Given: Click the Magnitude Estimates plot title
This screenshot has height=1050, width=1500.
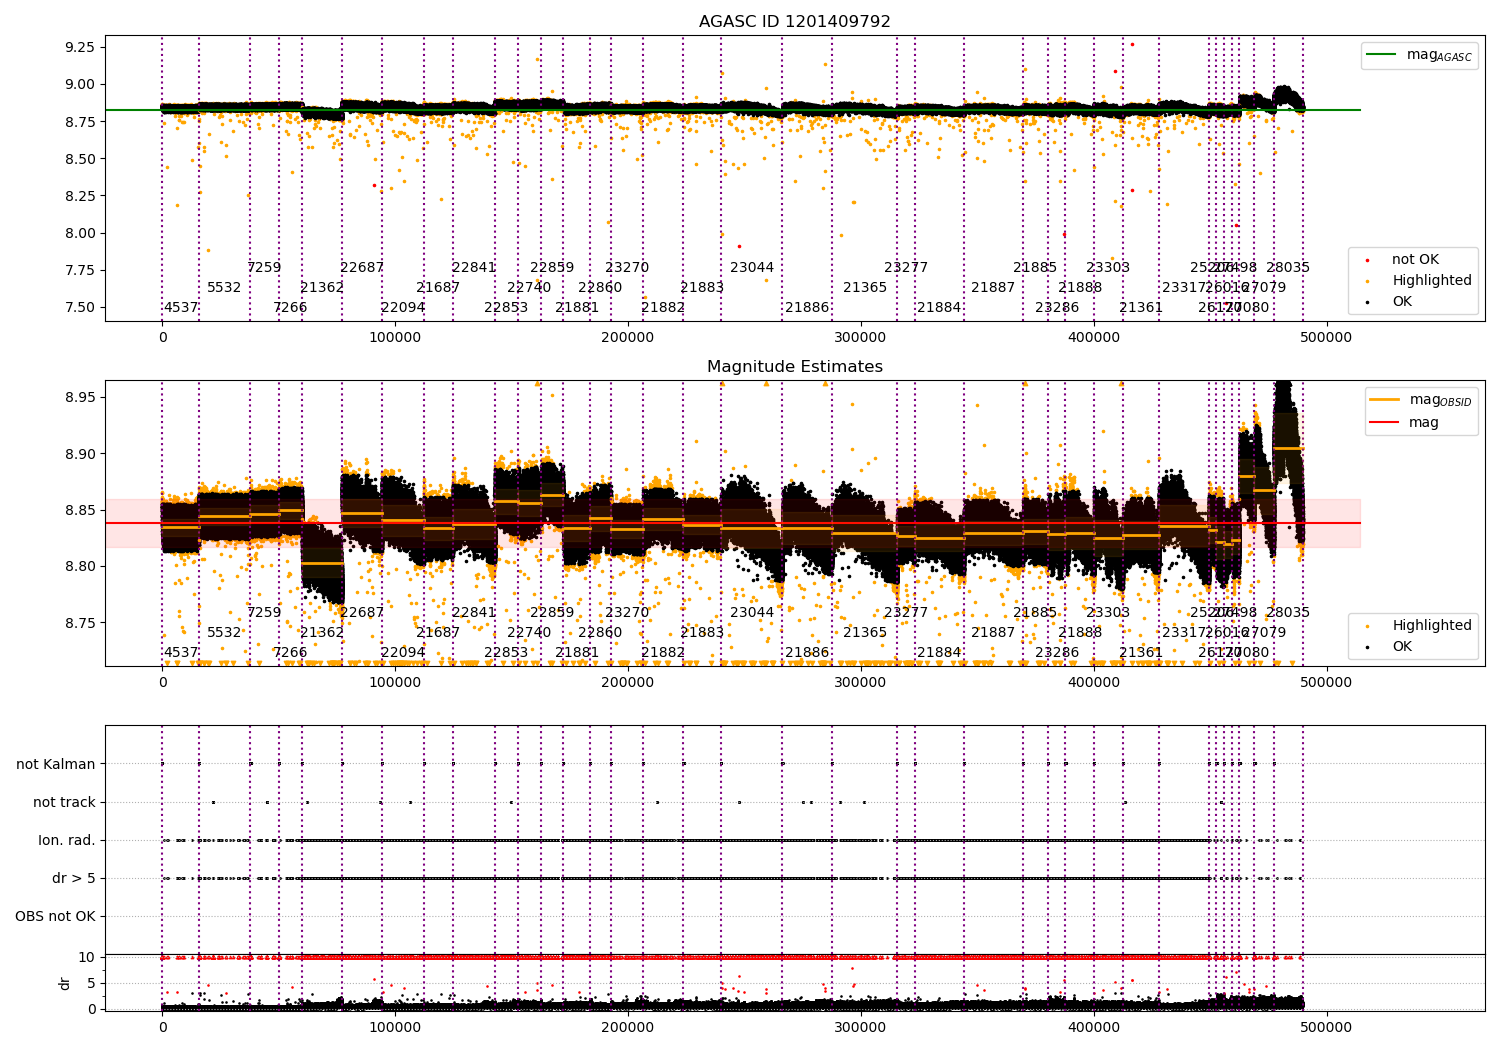Looking at the screenshot, I should point(795,367).
